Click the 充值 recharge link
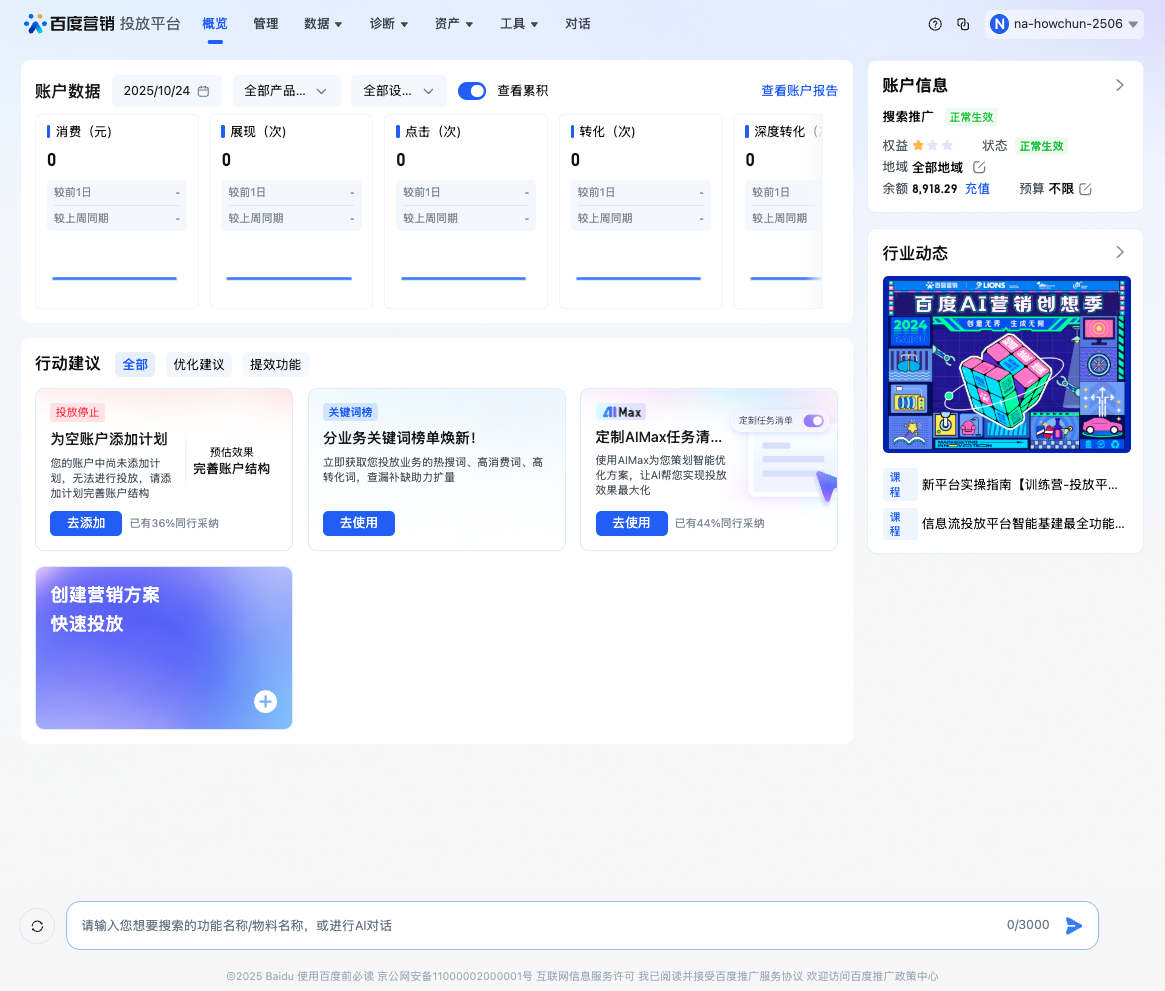 point(977,187)
